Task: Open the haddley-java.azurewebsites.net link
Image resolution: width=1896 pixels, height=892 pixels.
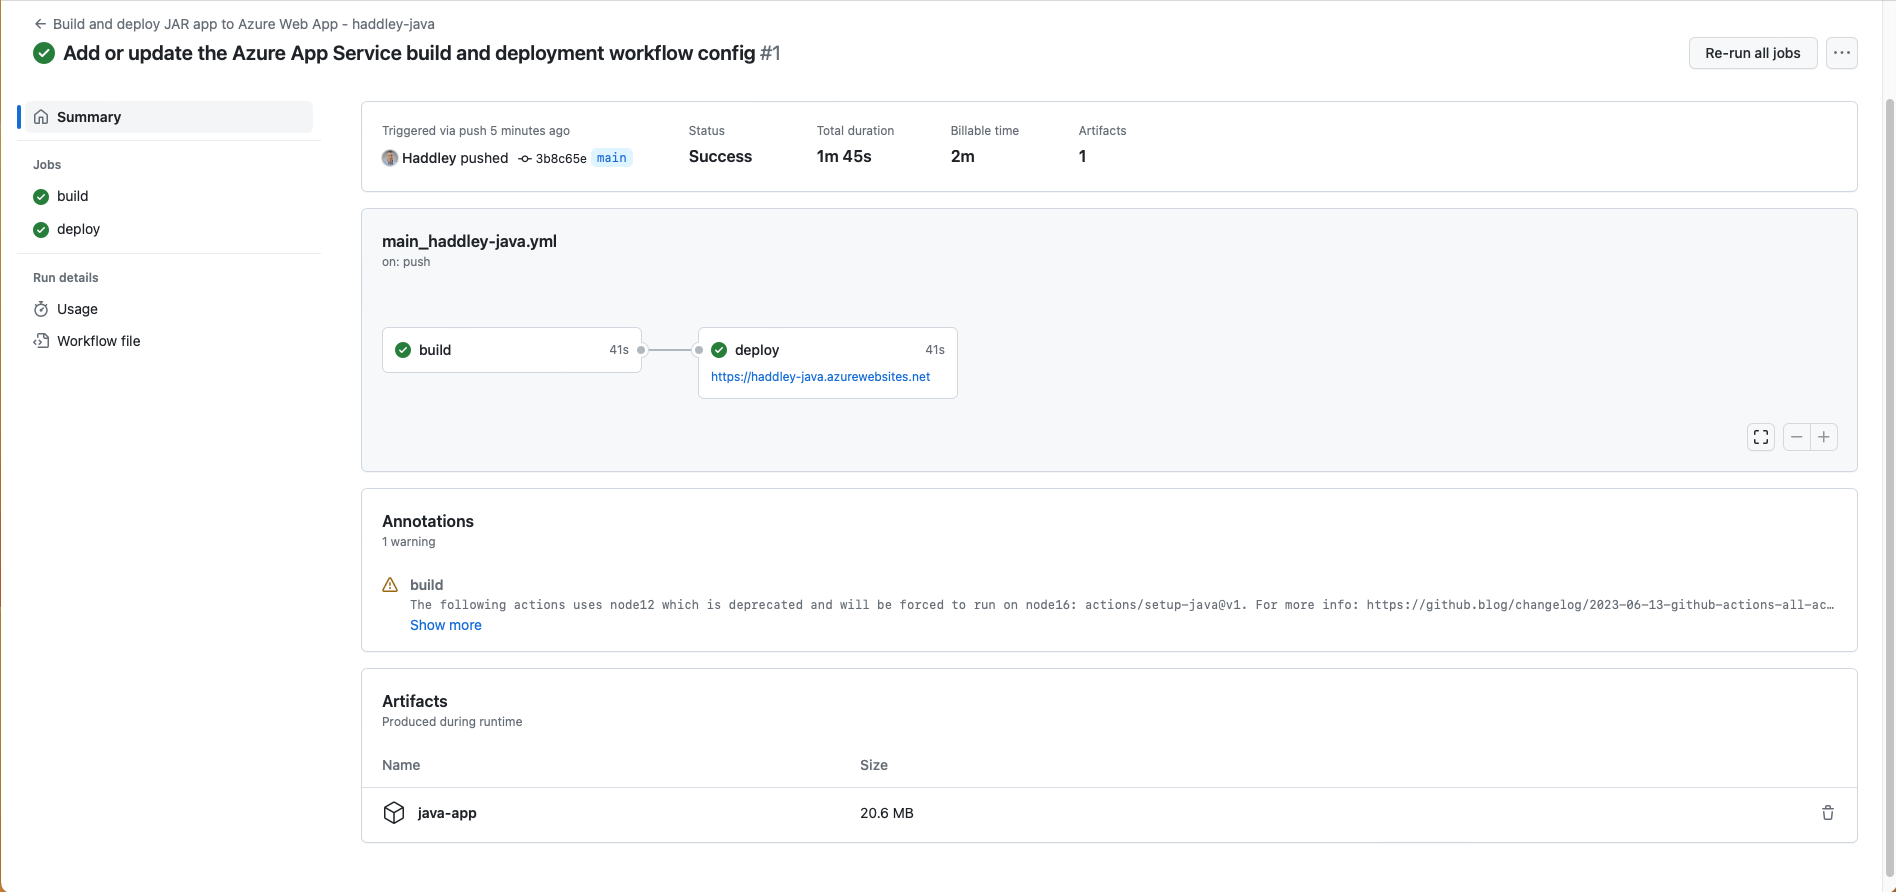Action: tap(820, 377)
